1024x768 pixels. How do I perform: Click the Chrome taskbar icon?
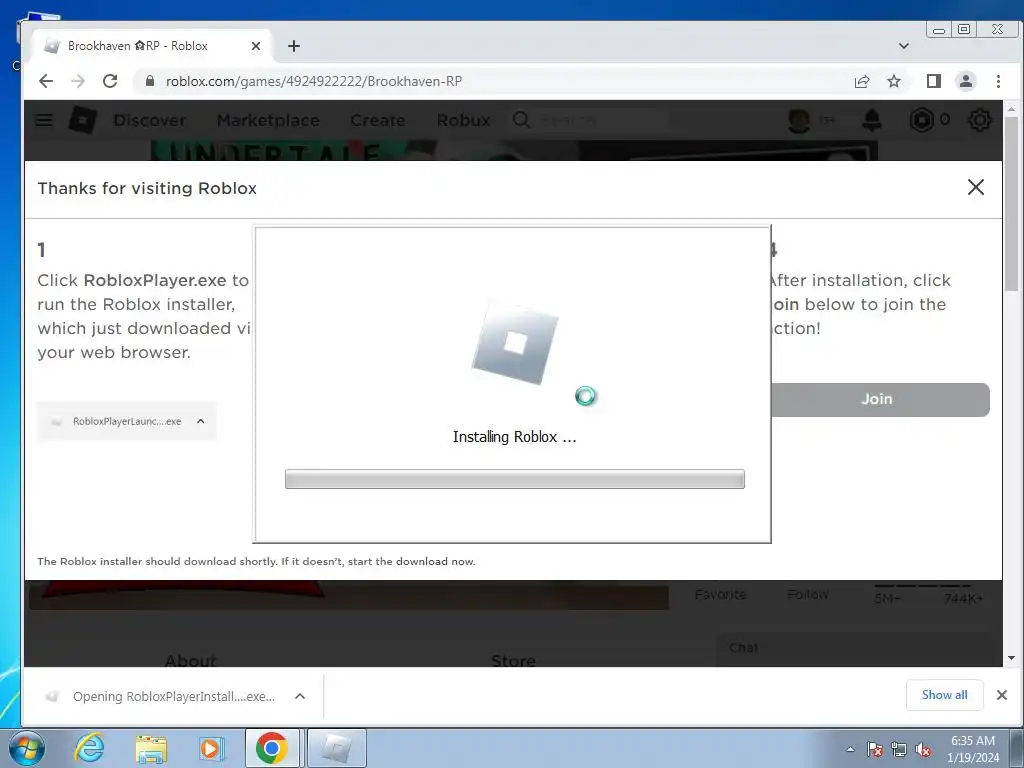[272, 748]
